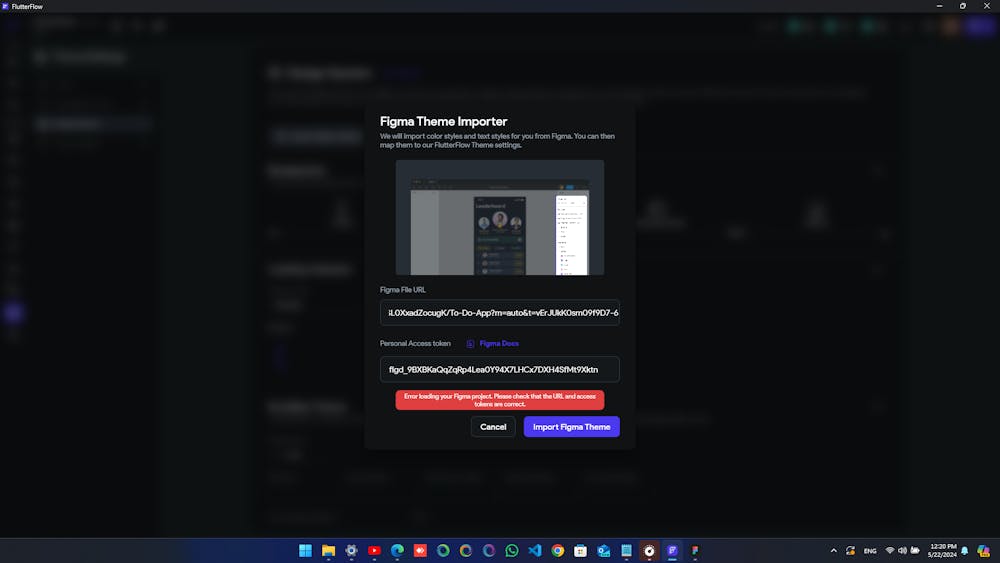Viewport: 1000px width, 563px height.
Task: Launch Microsoft Edge from the taskbar
Action: coord(397,550)
